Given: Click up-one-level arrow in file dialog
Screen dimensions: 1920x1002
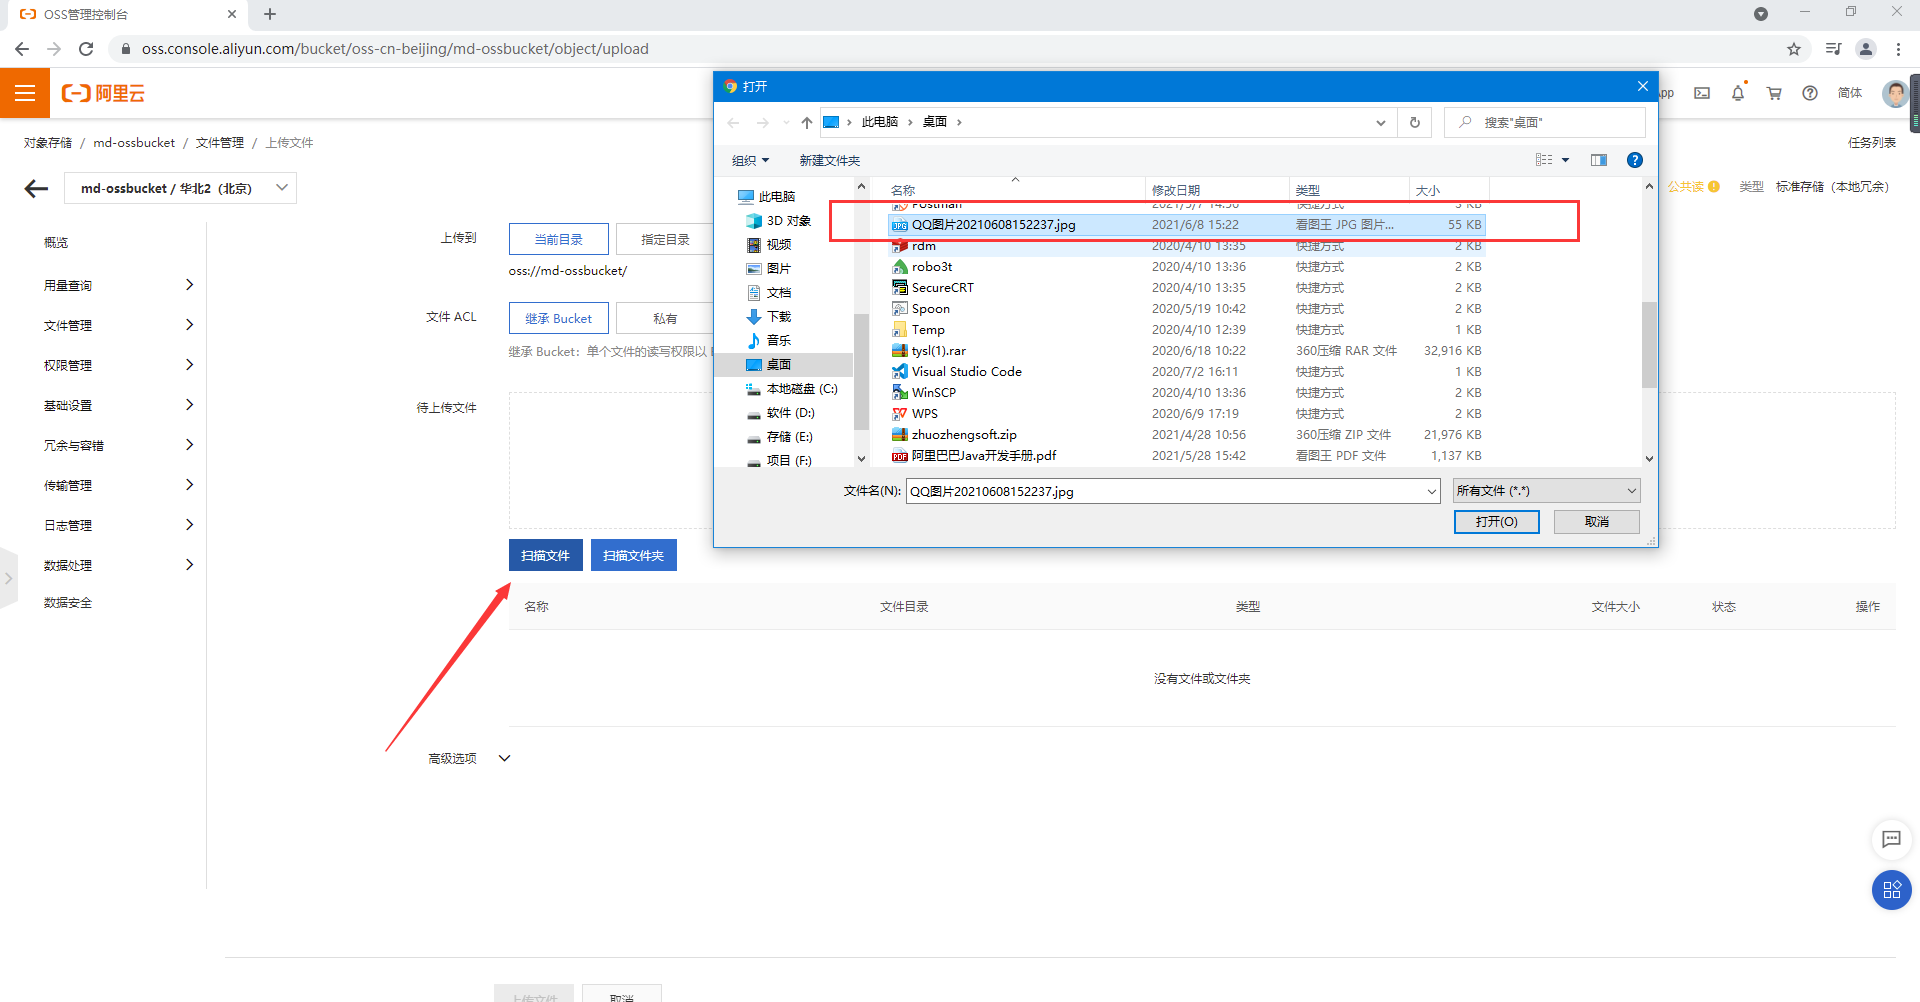Looking at the screenshot, I should 807,122.
